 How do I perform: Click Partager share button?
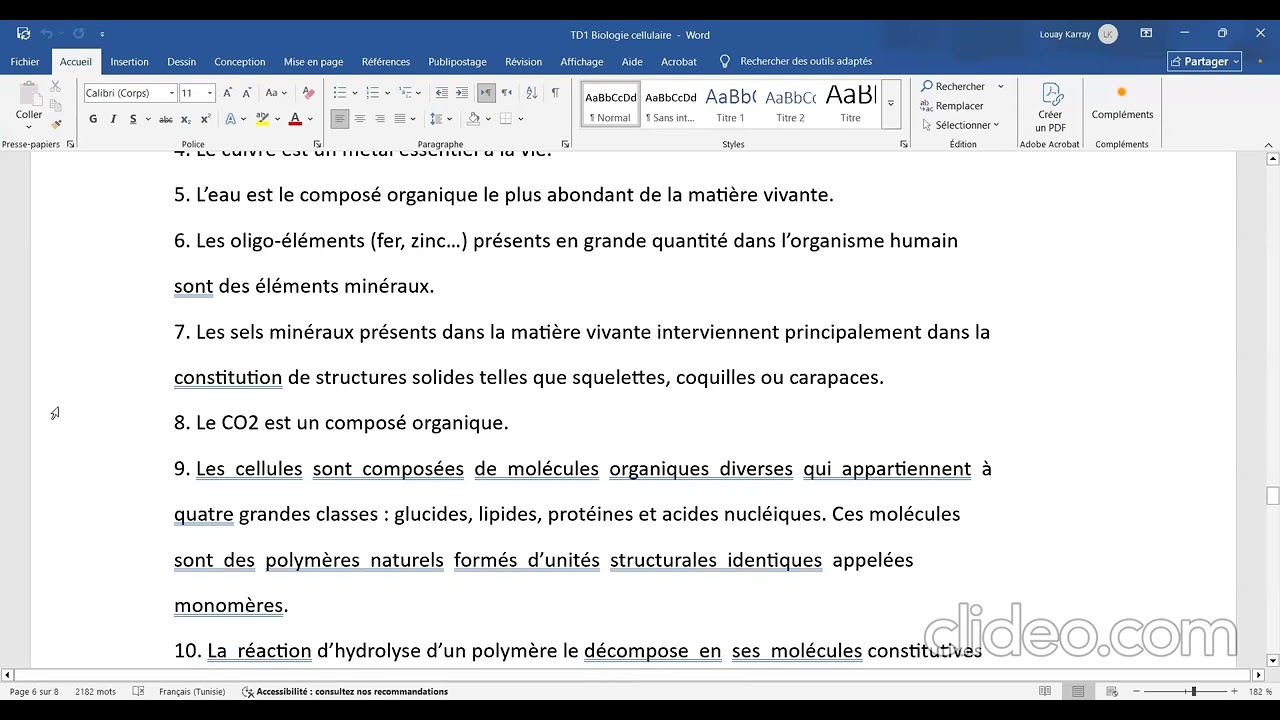pyautogui.click(x=1204, y=62)
